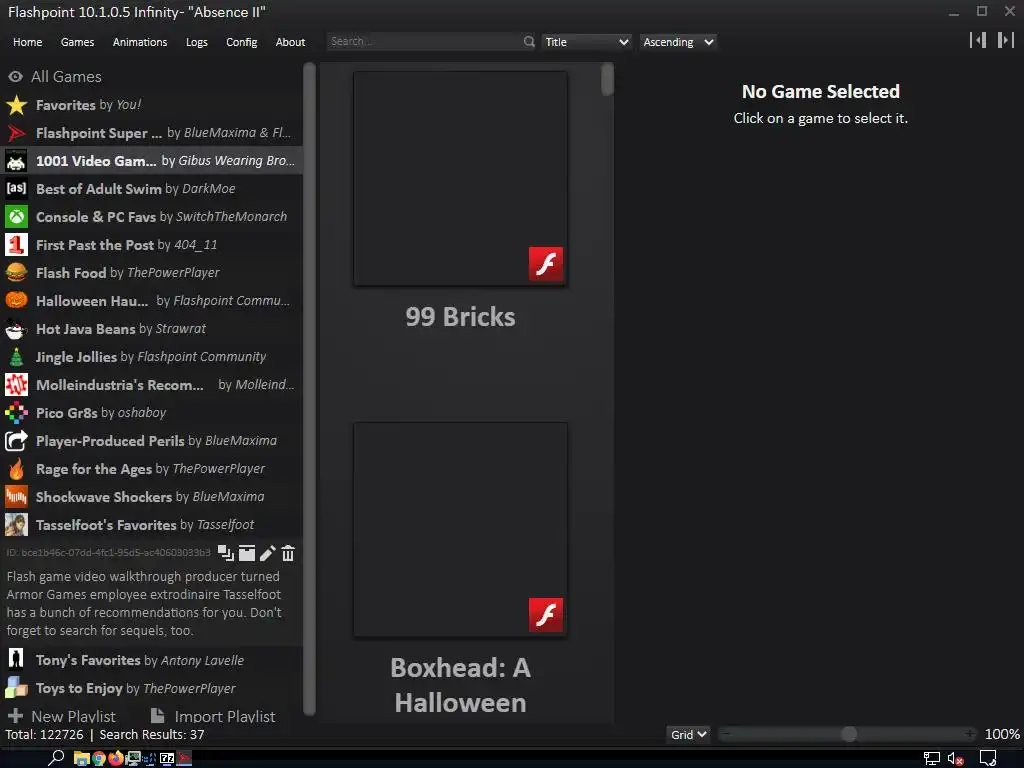This screenshot has width=1024, height=768.
Task: Click the magnifier icon in the search box
Action: pos(529,42)
